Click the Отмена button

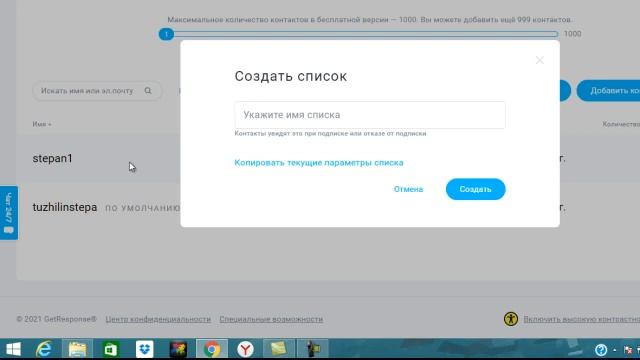[x=408, y=189]
